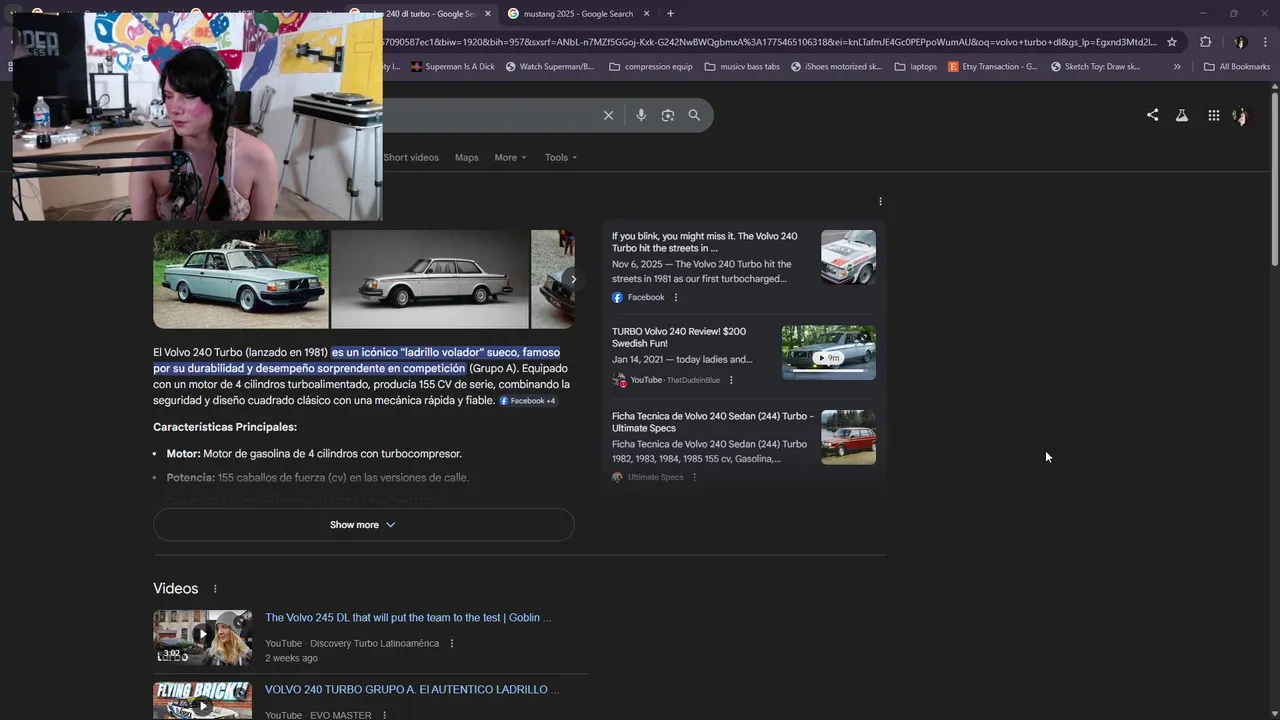
Task: Play the Goblin Volvo 245 video thumbnail
Action: [202, 637]
